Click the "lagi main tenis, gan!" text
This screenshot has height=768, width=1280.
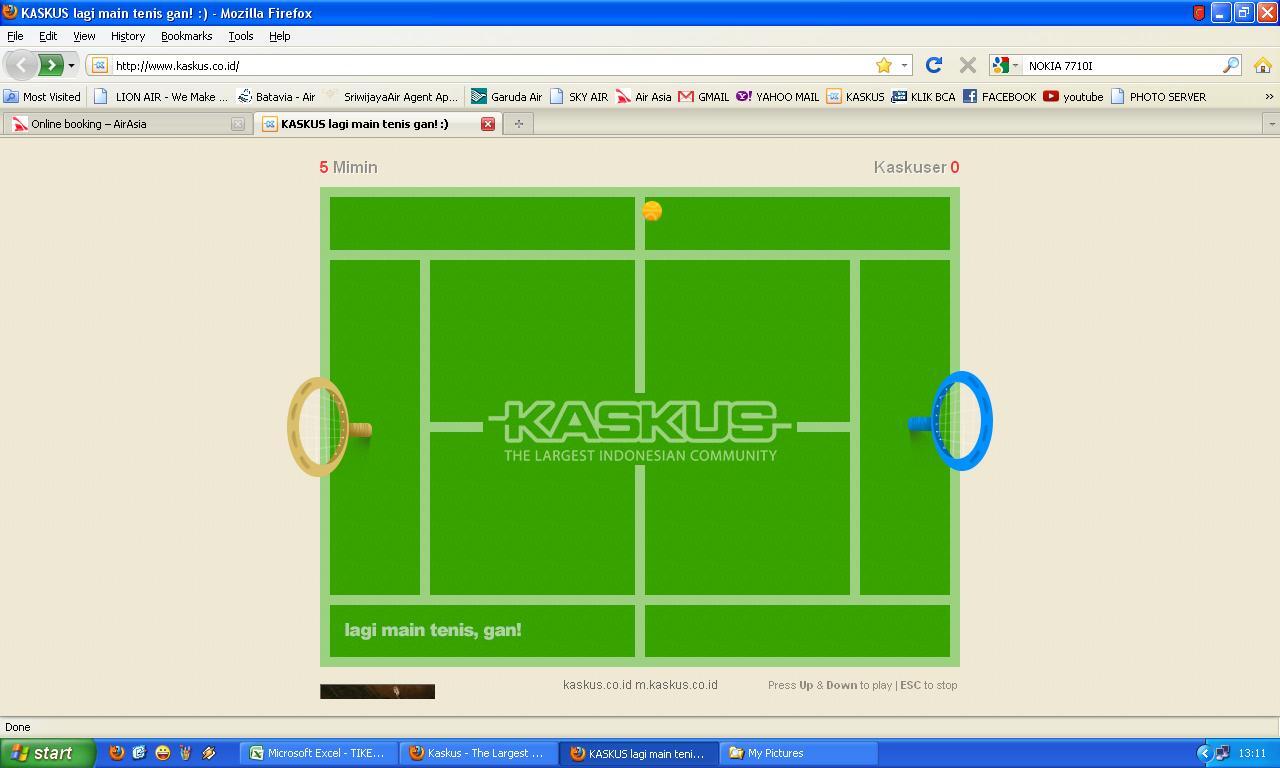[x=433, y=630]
